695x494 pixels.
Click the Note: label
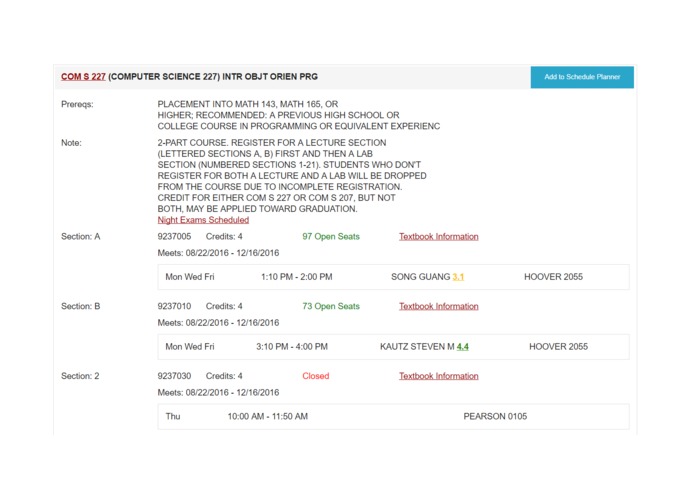(71, 143)
